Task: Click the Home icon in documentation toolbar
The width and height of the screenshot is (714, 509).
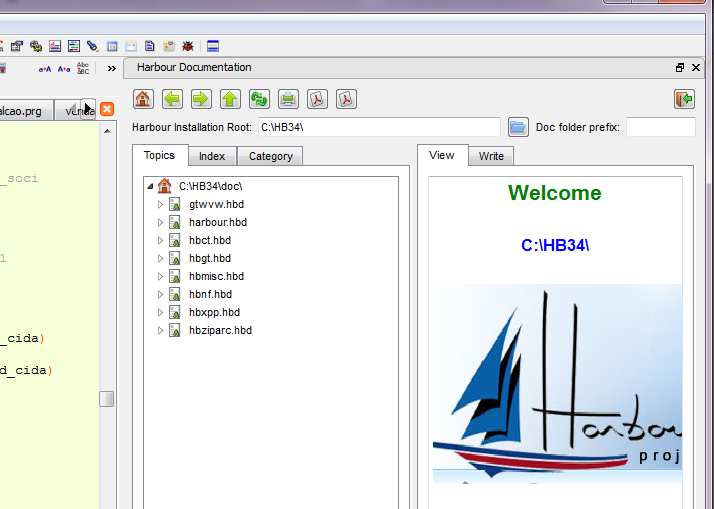Action: click(143, 99)
